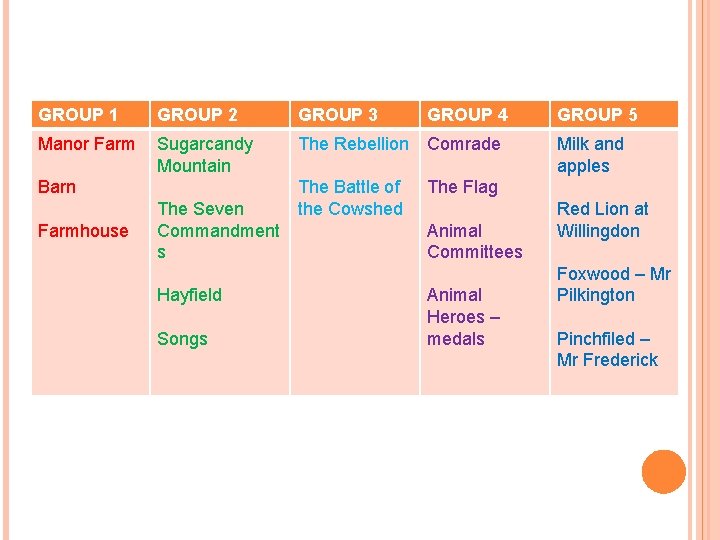Select the GROUP 4 header cell

point(485,114)
